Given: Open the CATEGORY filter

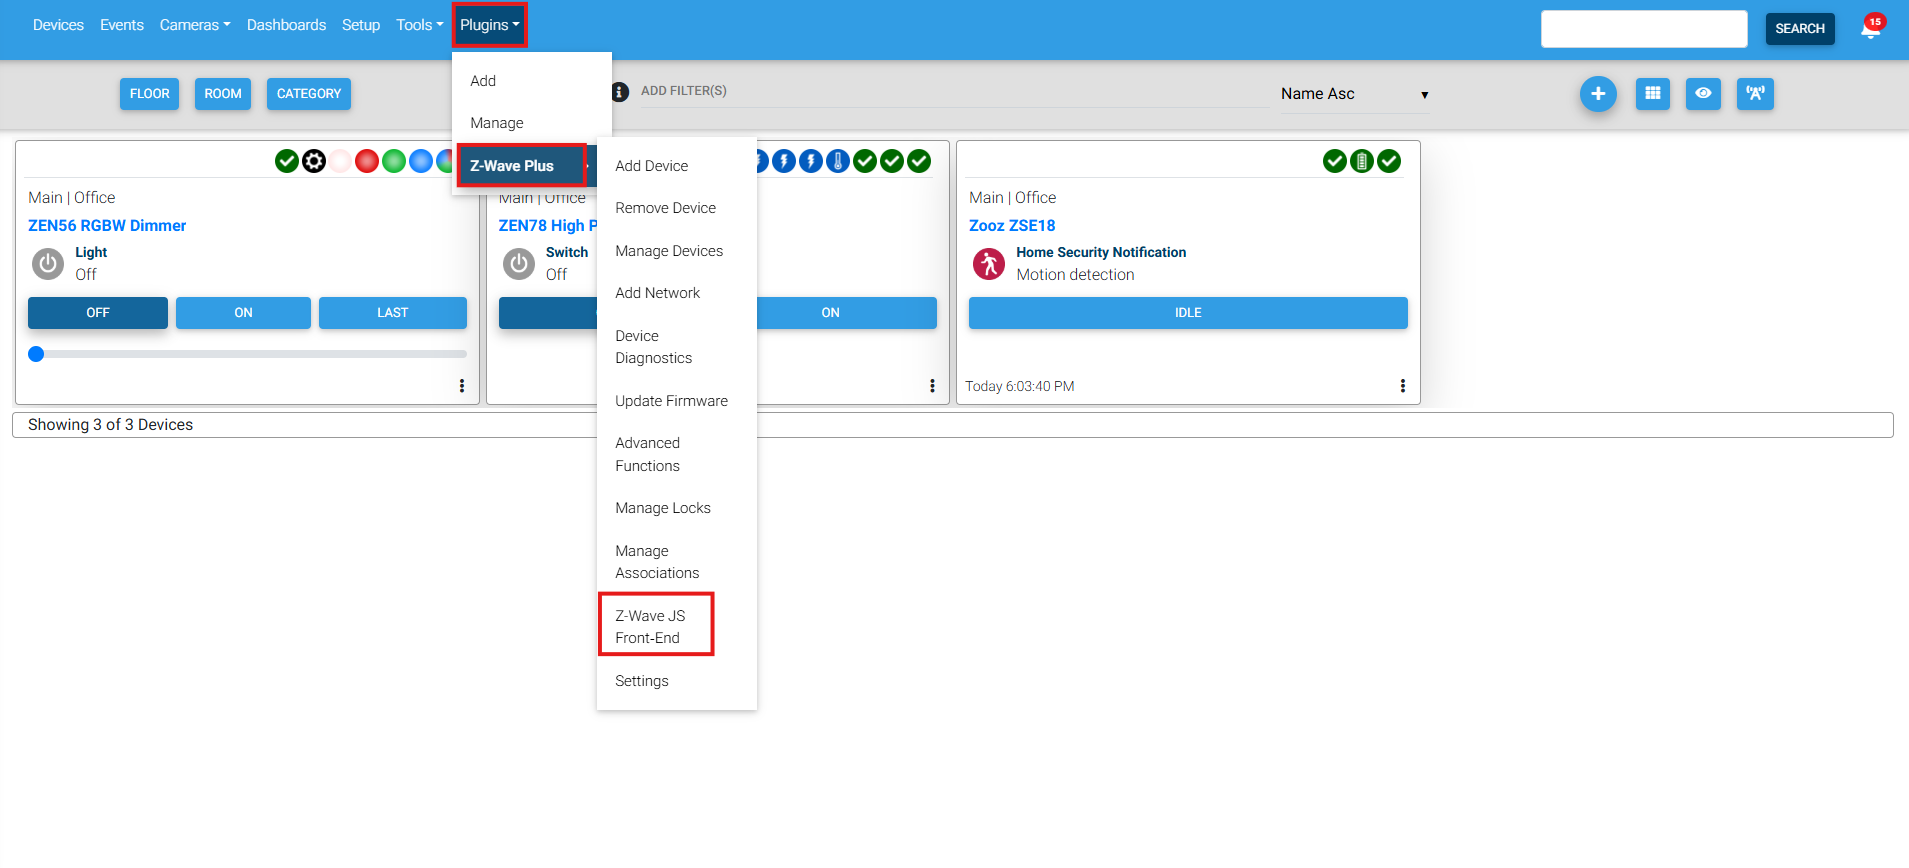Looking at the screenshot, I should pos(309,94).
